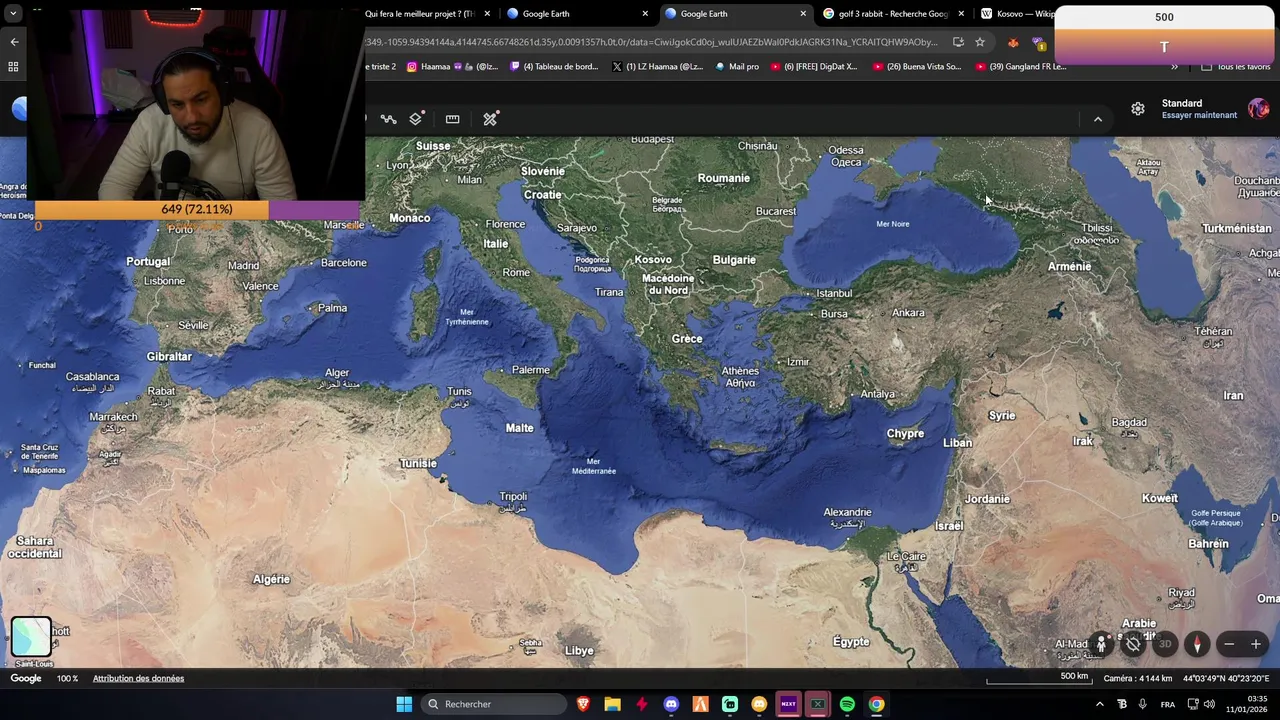Click the coordinates 44°03'49"N 40°23'20"E

[x=1226, y=678]
